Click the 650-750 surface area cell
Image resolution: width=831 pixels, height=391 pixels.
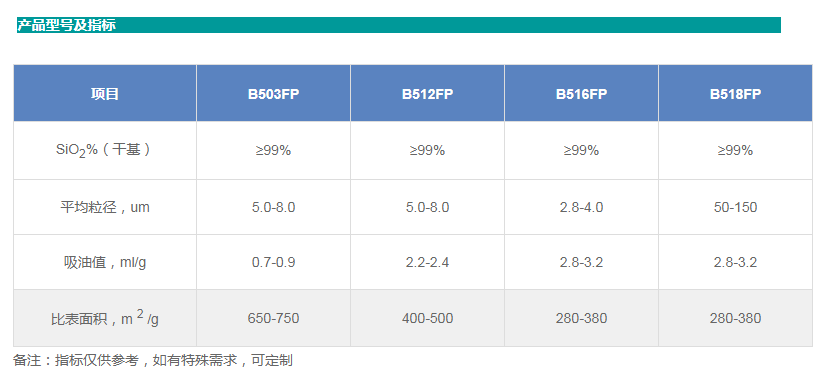tap(273, 318)
